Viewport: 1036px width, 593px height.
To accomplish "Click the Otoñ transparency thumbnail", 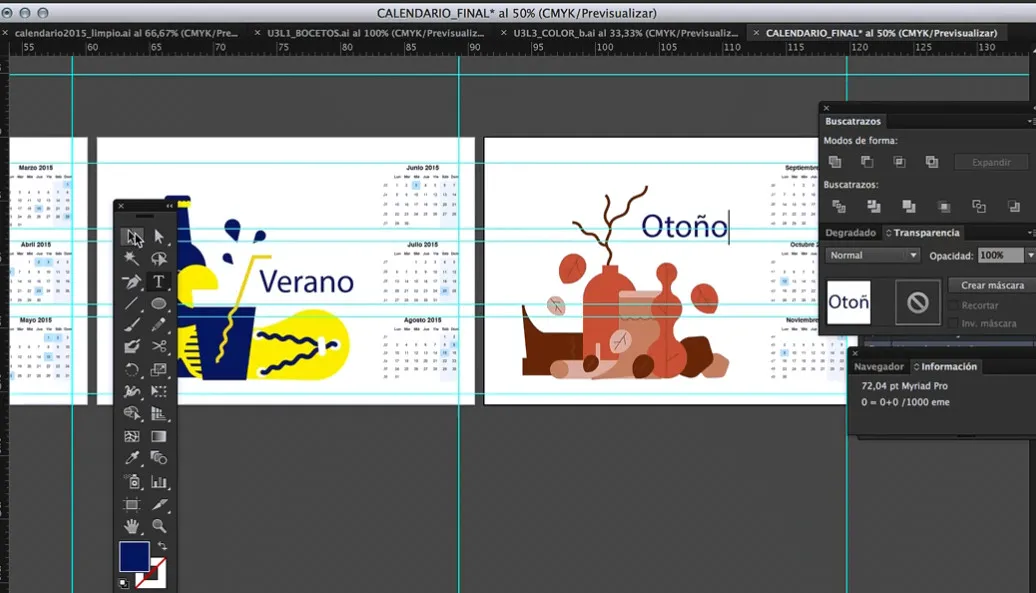I will coord(848,302).
